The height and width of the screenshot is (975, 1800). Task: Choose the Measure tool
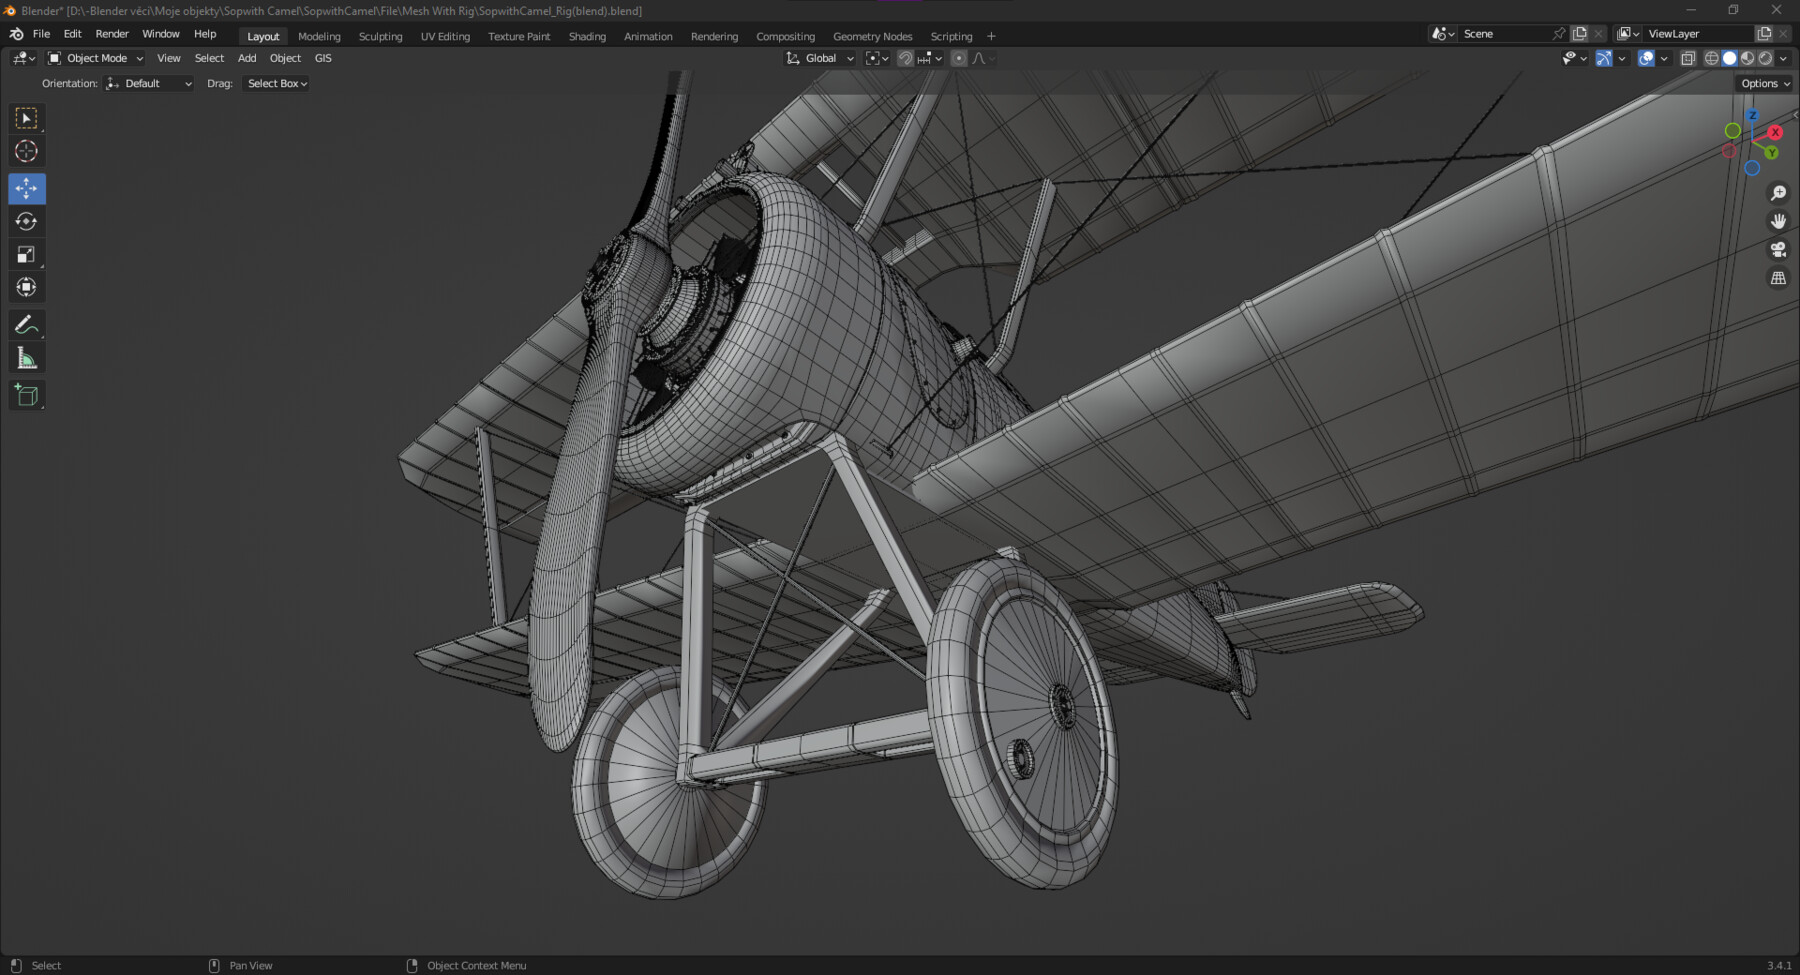[27, 356]
